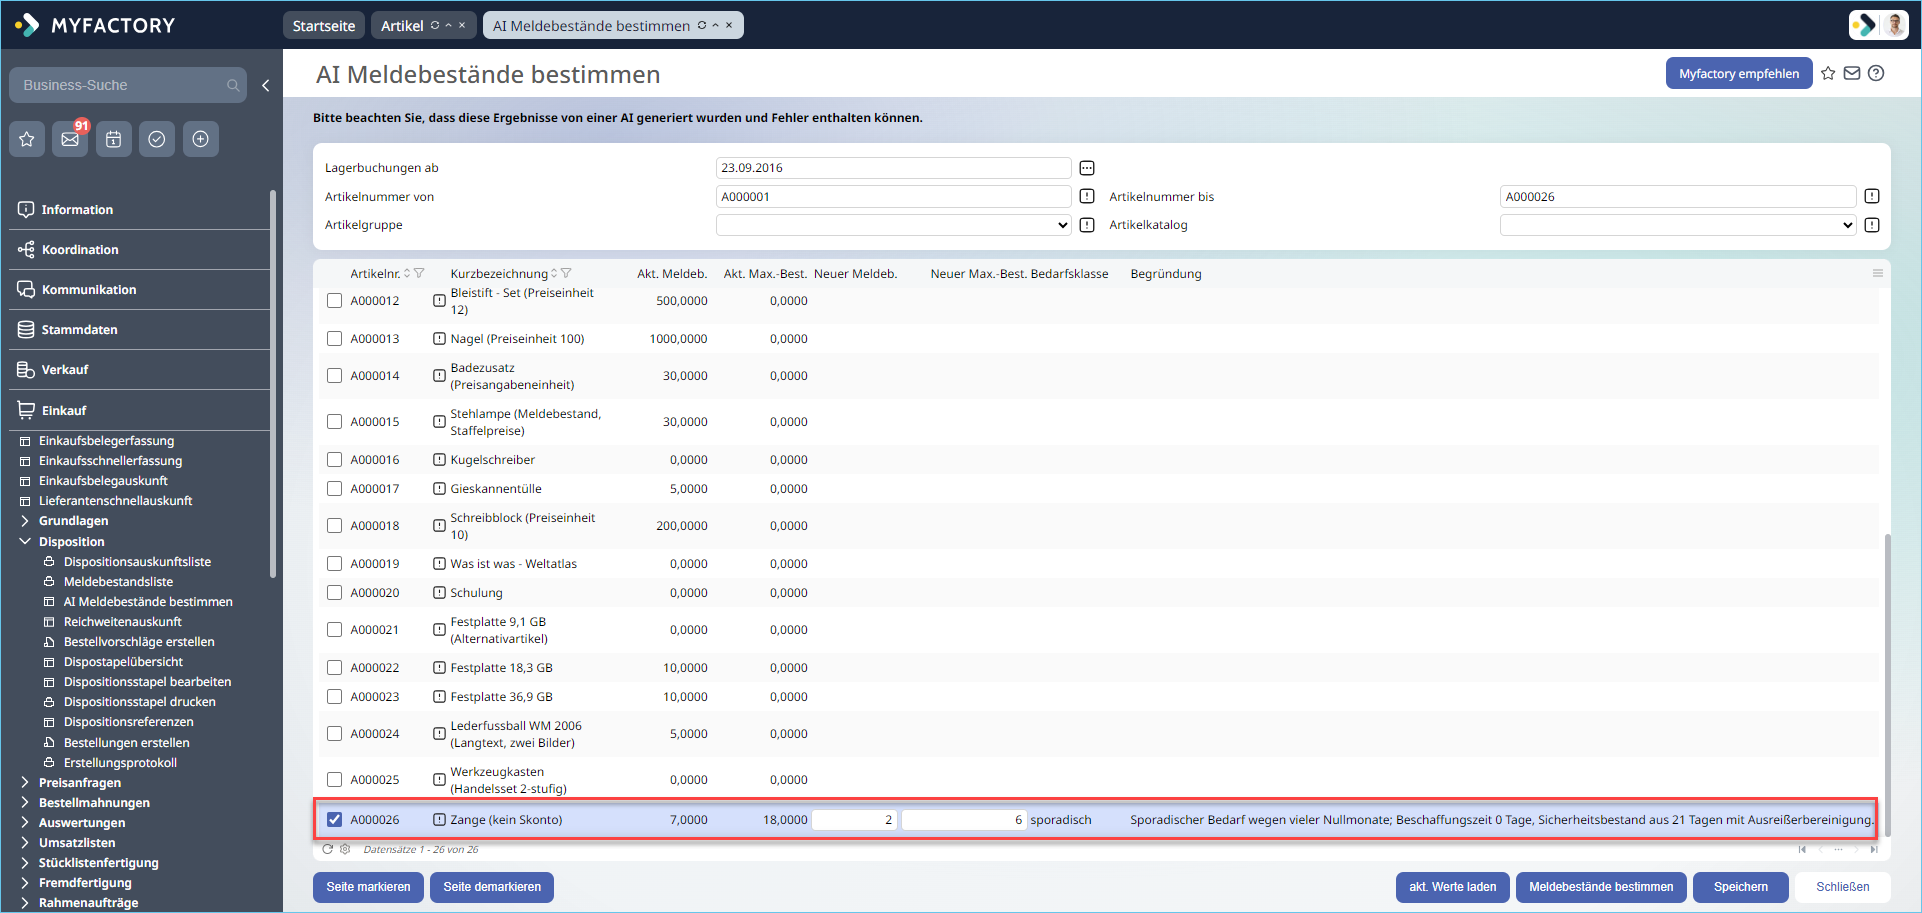Screen dimensions: 1922x913
Task: Click the Speichern button
Action: (x=1741, y=887)
